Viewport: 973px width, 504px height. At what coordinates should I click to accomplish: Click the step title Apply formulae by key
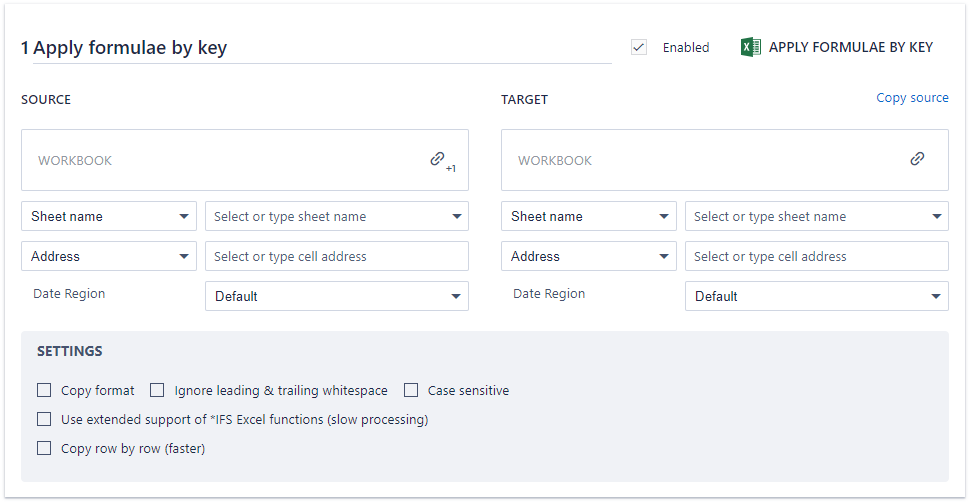[x=130, y=47]
